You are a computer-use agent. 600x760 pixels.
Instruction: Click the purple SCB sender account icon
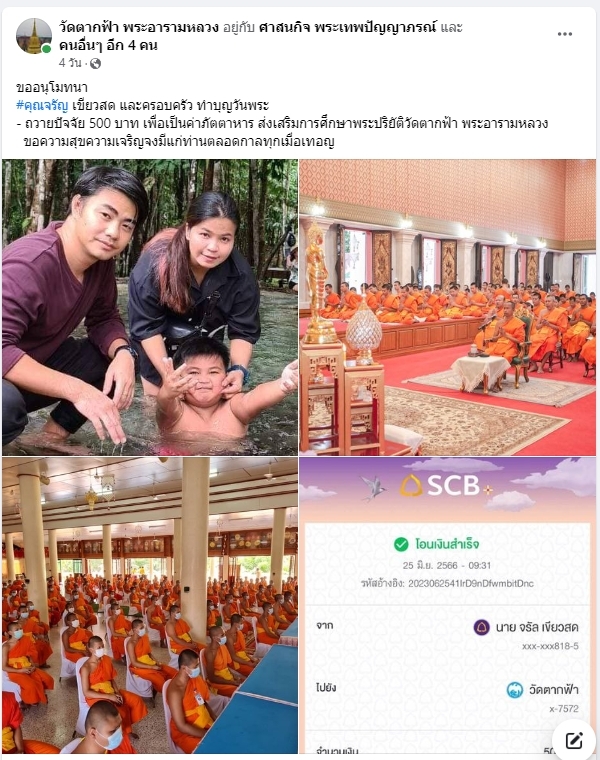481,627
